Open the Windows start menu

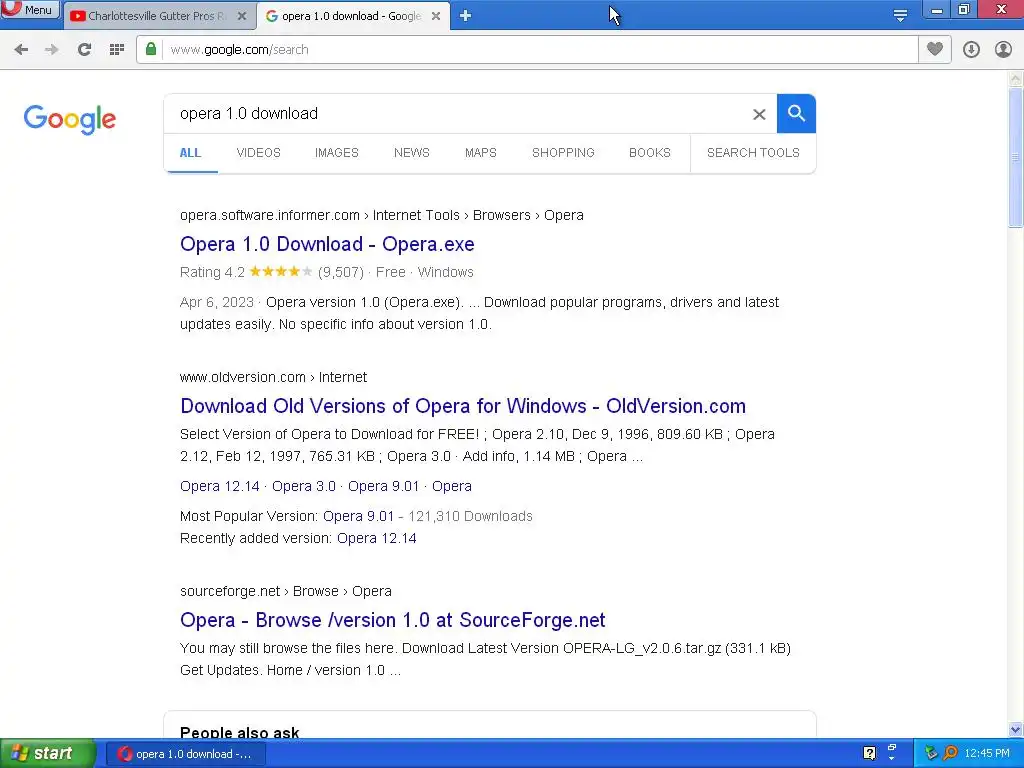pyautogui.click(x=48, y=754)
